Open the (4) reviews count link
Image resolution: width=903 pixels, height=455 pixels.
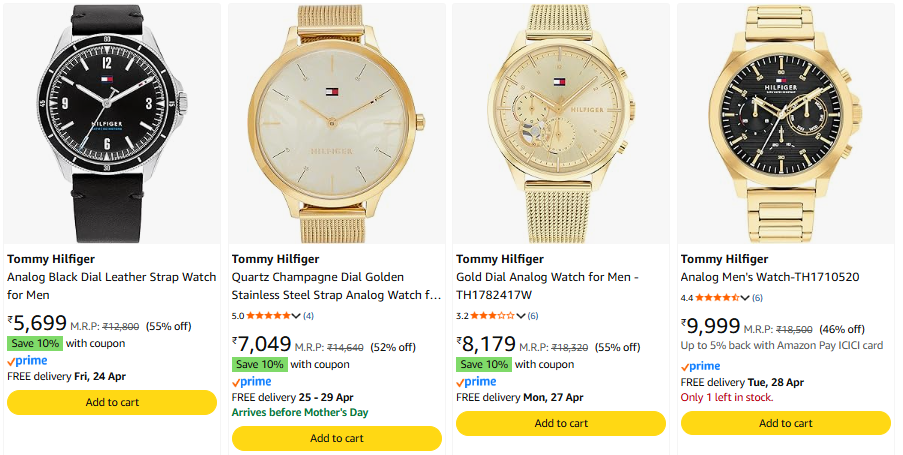pos(308,316)
